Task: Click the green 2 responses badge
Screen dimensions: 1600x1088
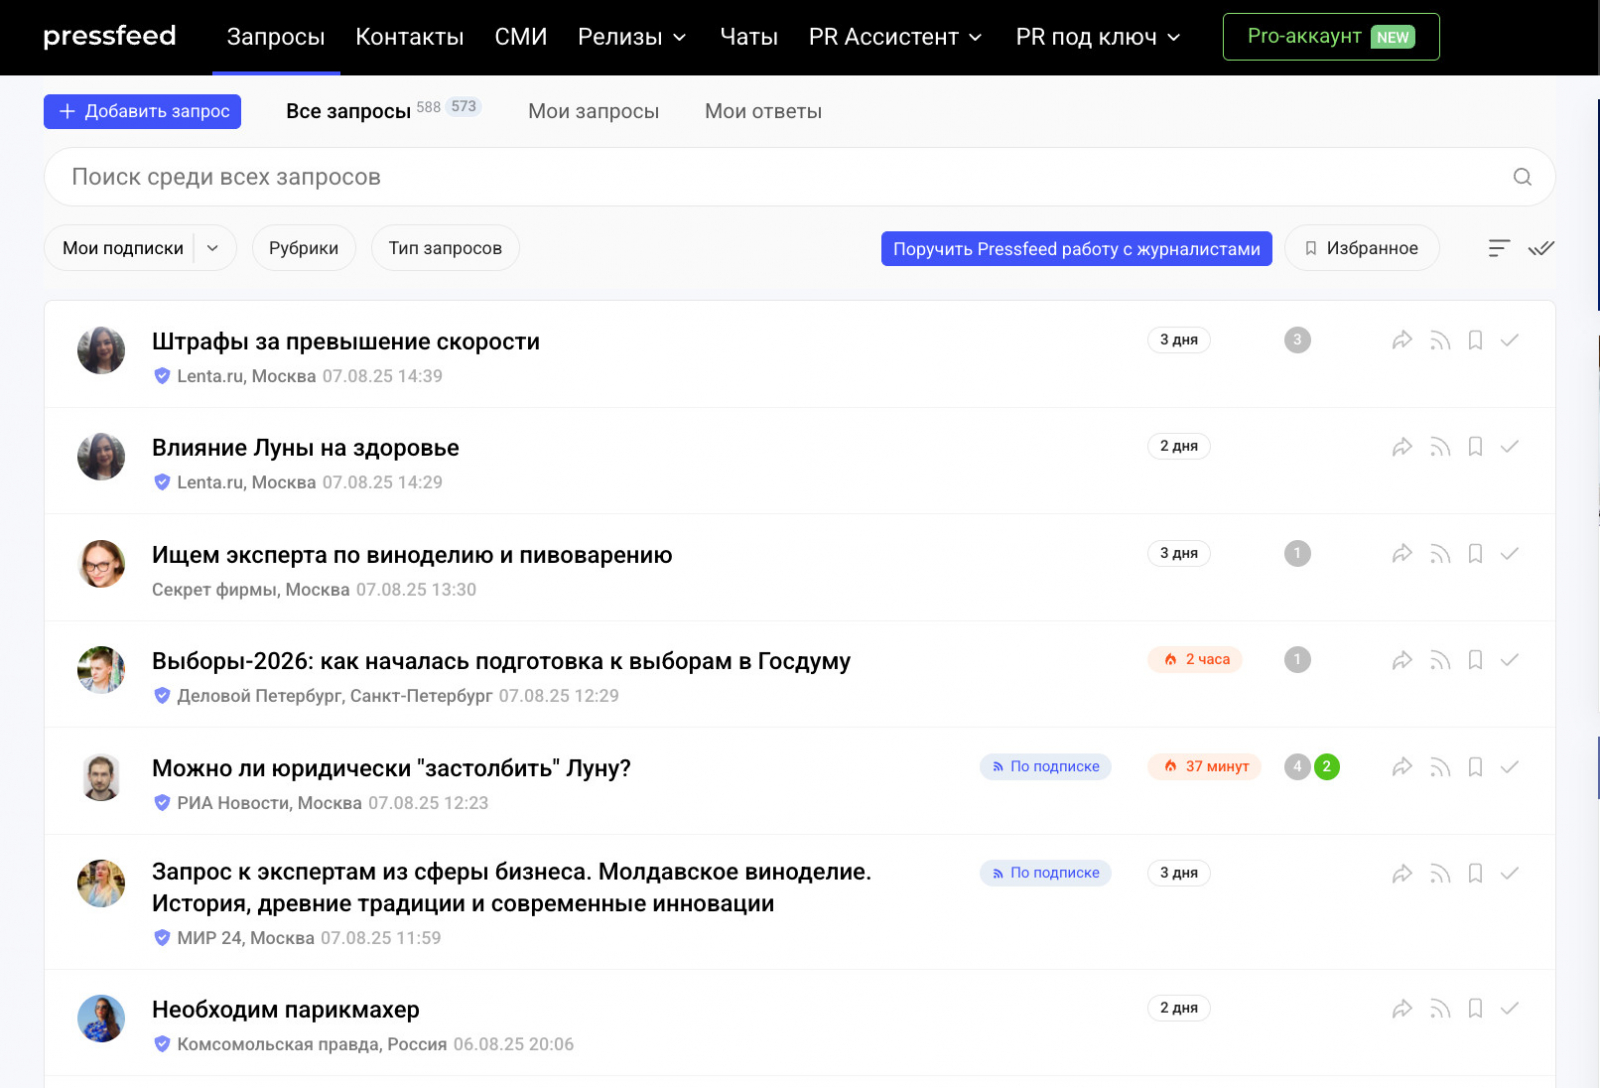Action: pyautogui.click(x=1326, y=767)
